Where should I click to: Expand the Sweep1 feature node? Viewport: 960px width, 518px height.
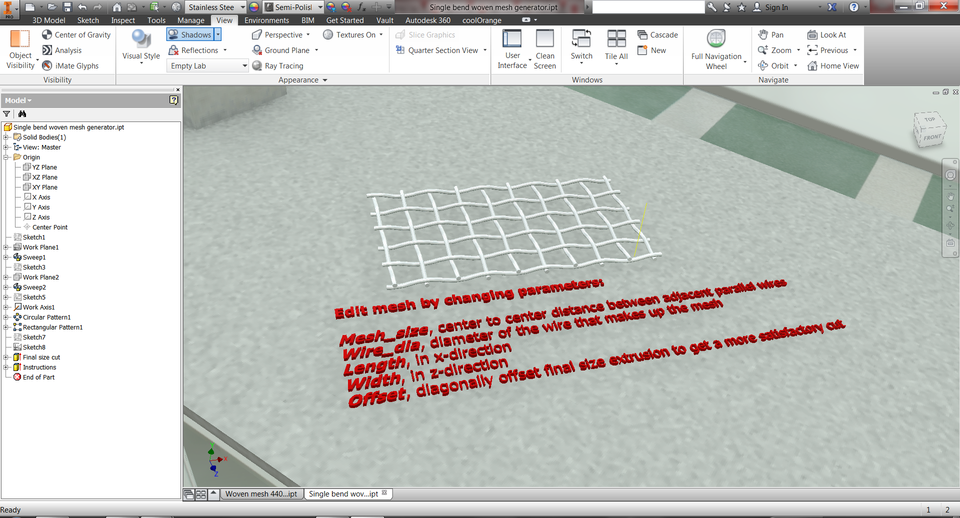[6, 257]
